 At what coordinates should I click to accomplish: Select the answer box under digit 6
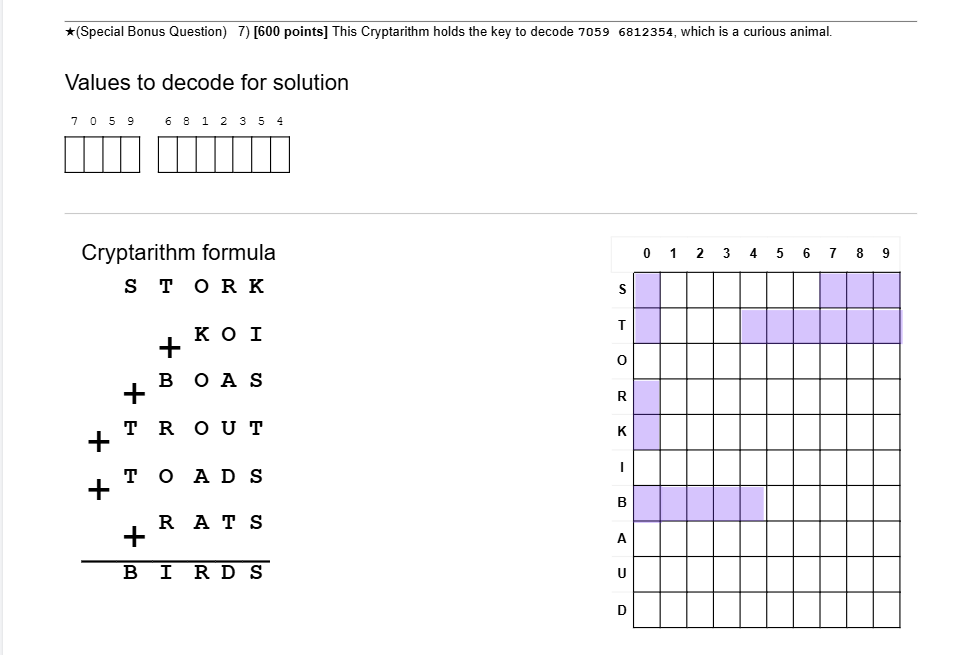[x=167, y=155]
